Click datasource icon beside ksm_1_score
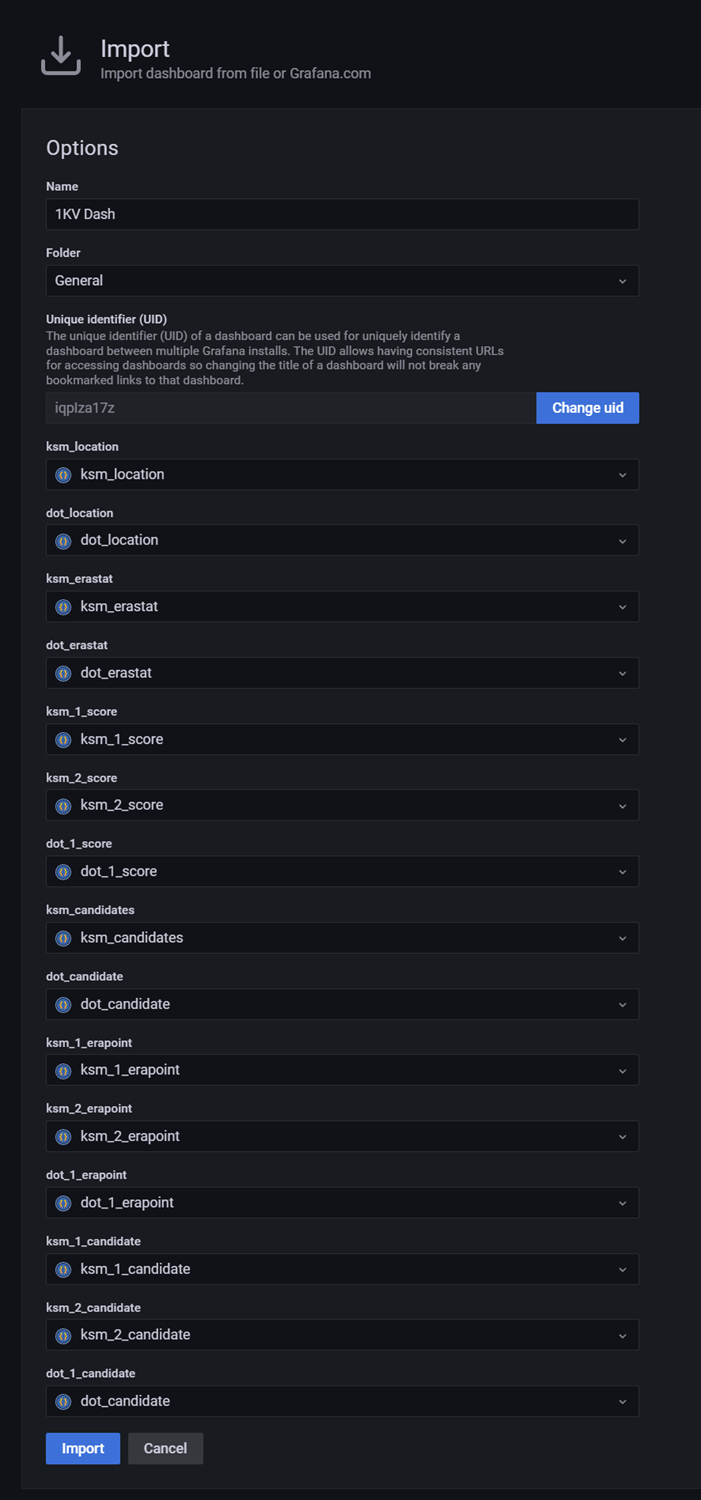This screenshot has height=1500, width=701. [63, 740]
